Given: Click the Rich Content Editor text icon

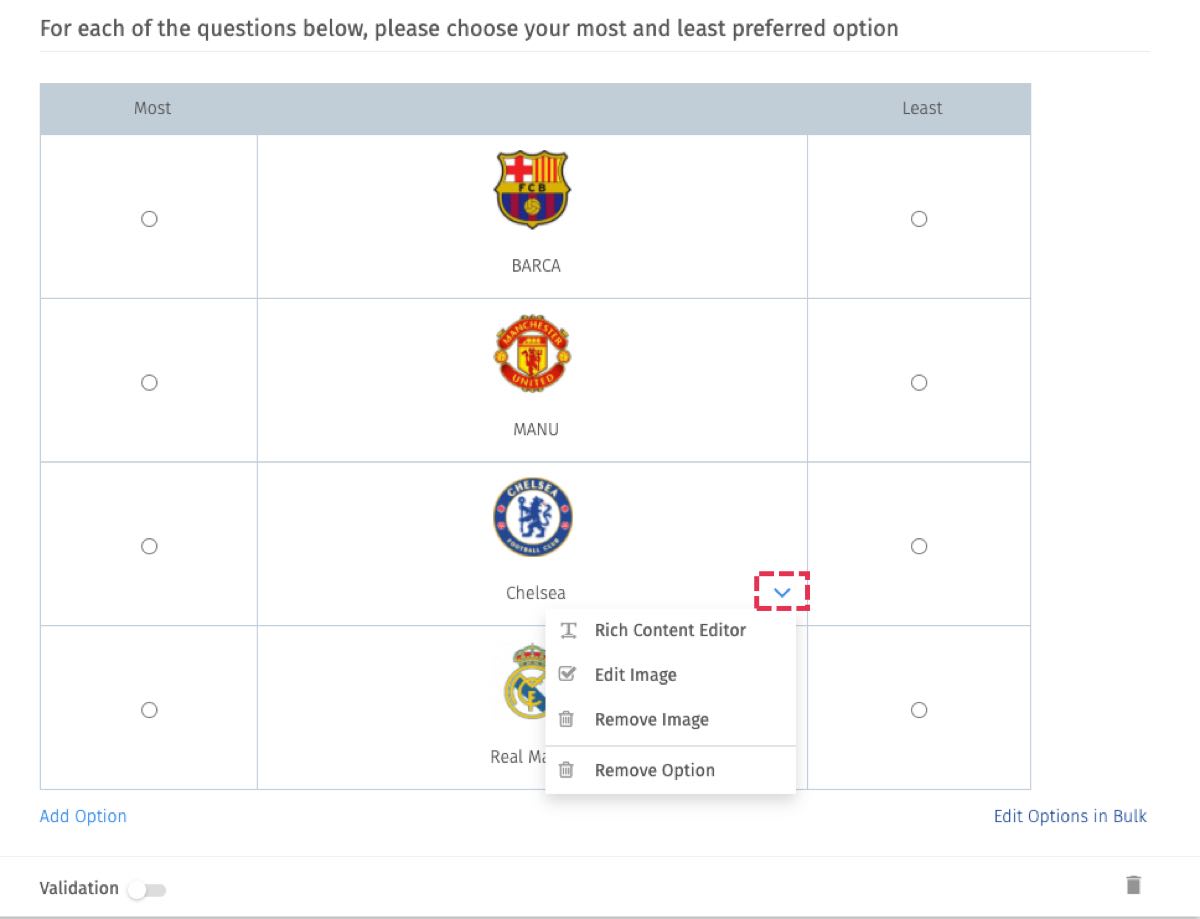Looking at the screenshot, I should pos(568,630).
